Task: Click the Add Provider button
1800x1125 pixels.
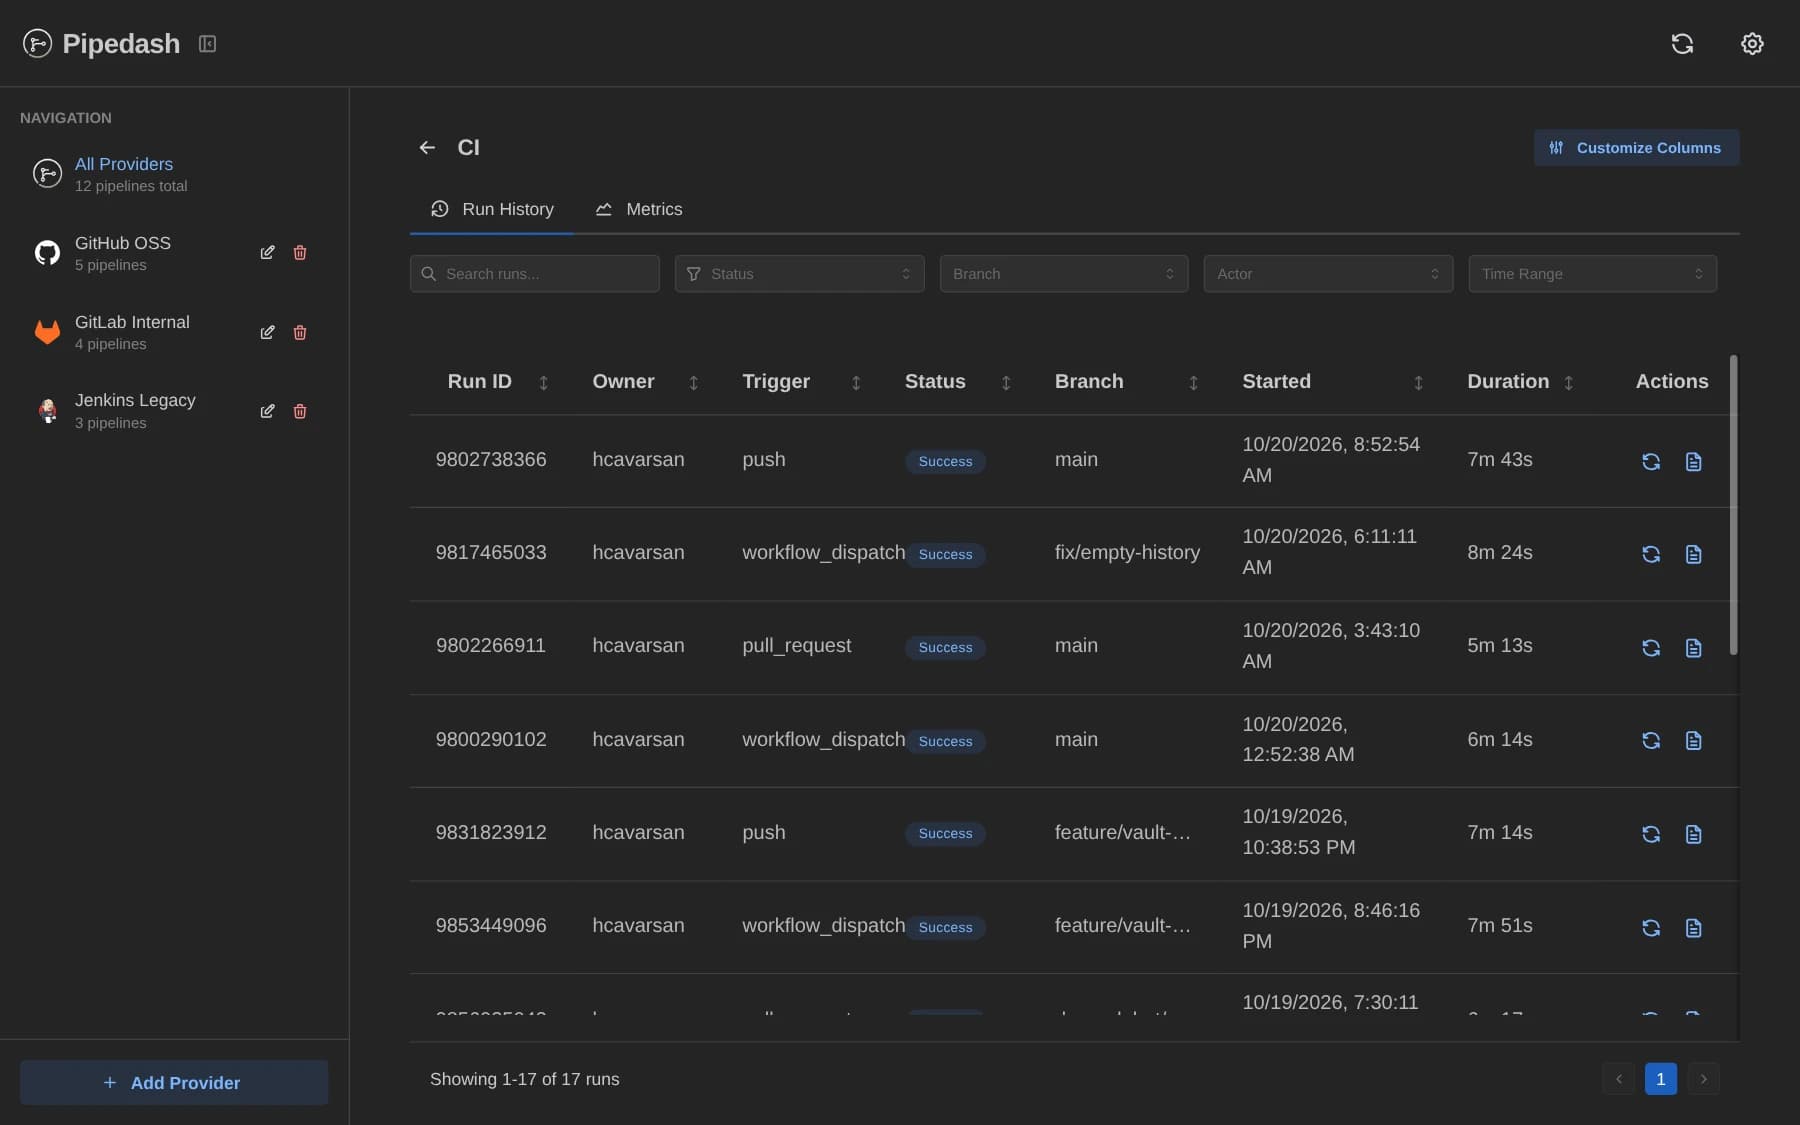Action: click(x=174, y=1083)
